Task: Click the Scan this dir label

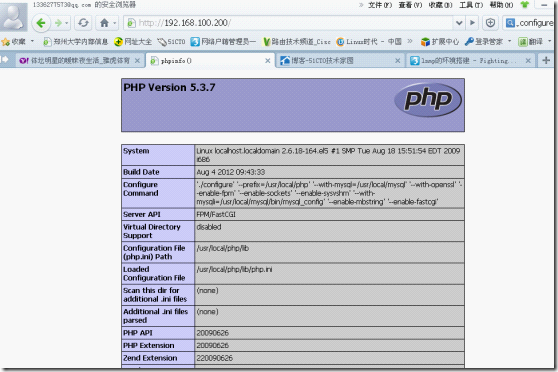Action: click(155, 295)
